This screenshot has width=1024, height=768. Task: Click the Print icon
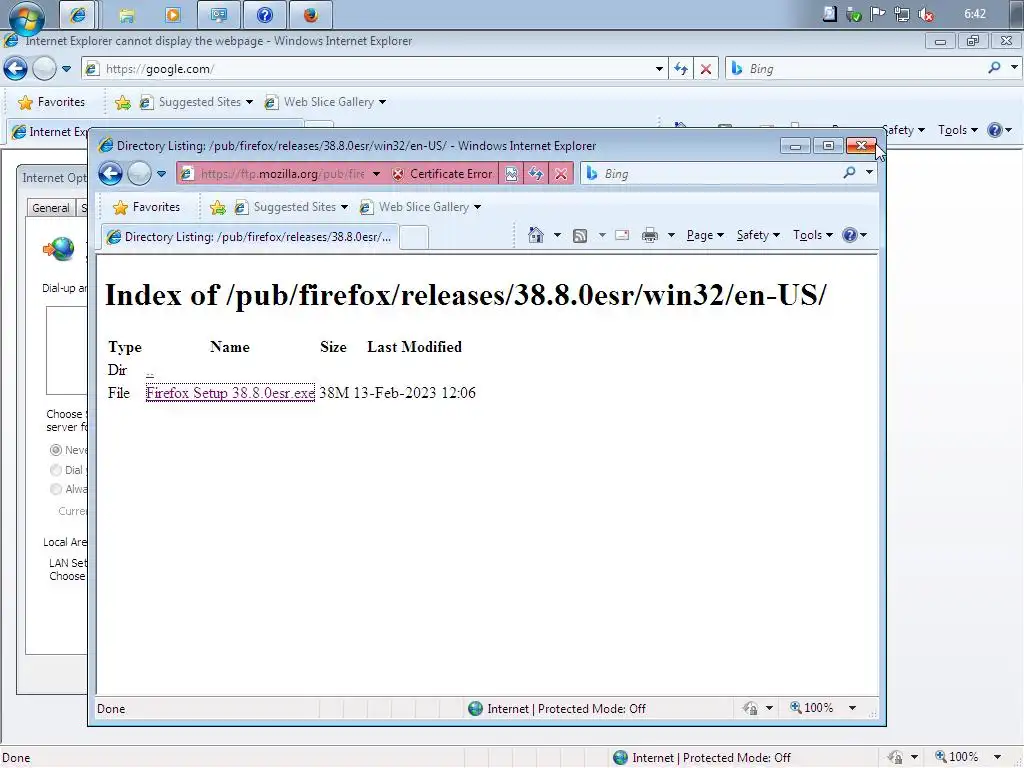click(650, 235)
